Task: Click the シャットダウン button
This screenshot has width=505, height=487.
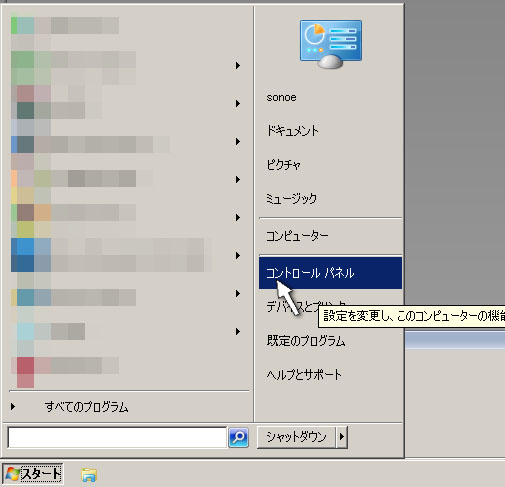Action: click(296, 437)
